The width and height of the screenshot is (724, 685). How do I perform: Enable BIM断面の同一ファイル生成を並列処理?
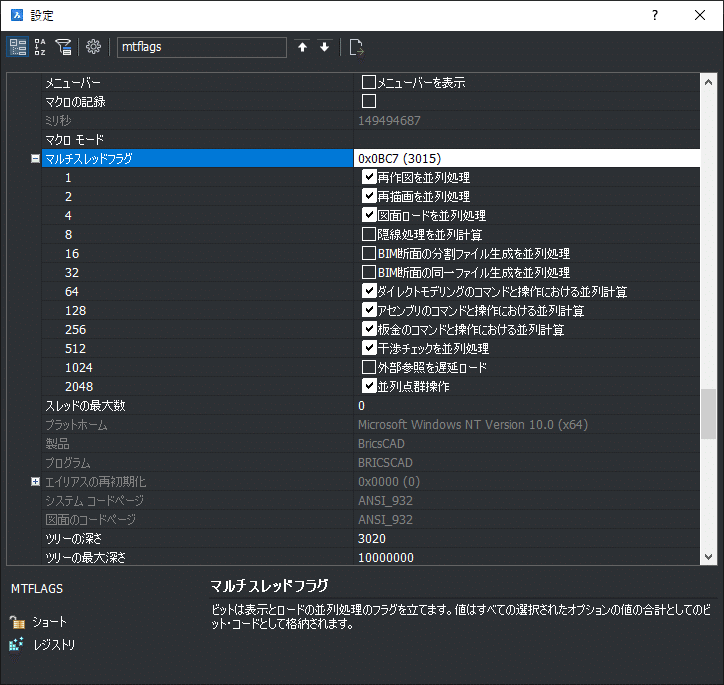point(368,272)
